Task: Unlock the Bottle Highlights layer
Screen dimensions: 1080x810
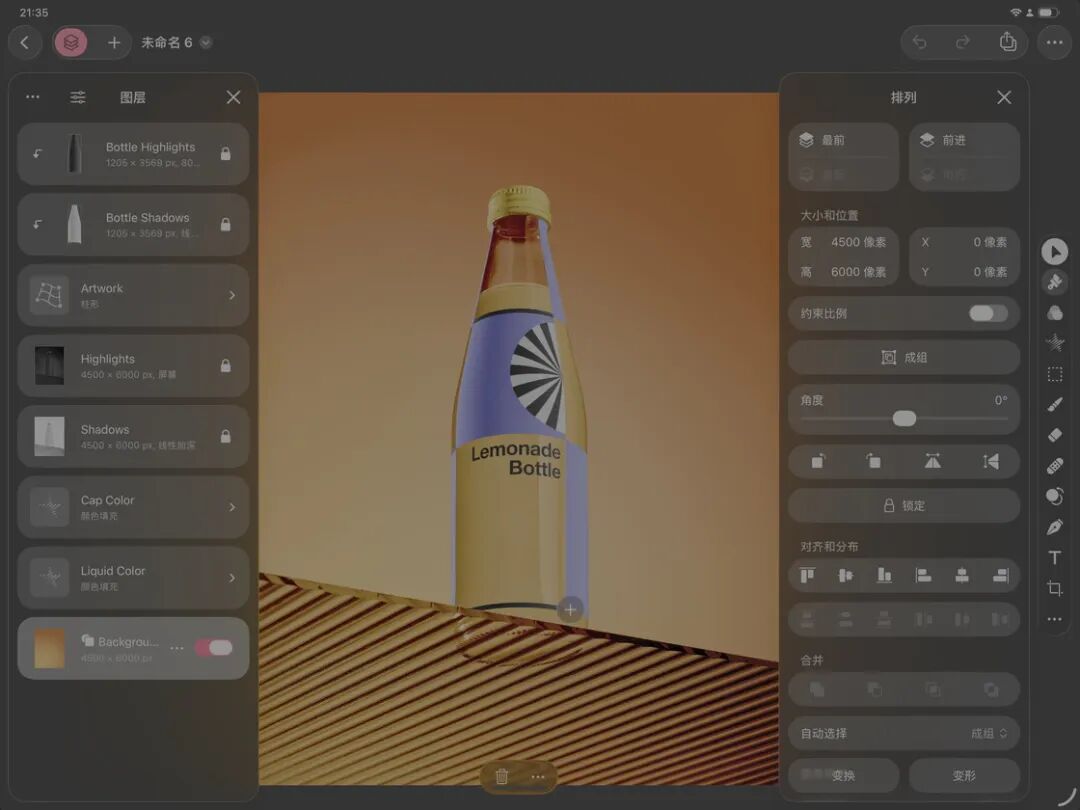Action: click(x=225, y=154)
